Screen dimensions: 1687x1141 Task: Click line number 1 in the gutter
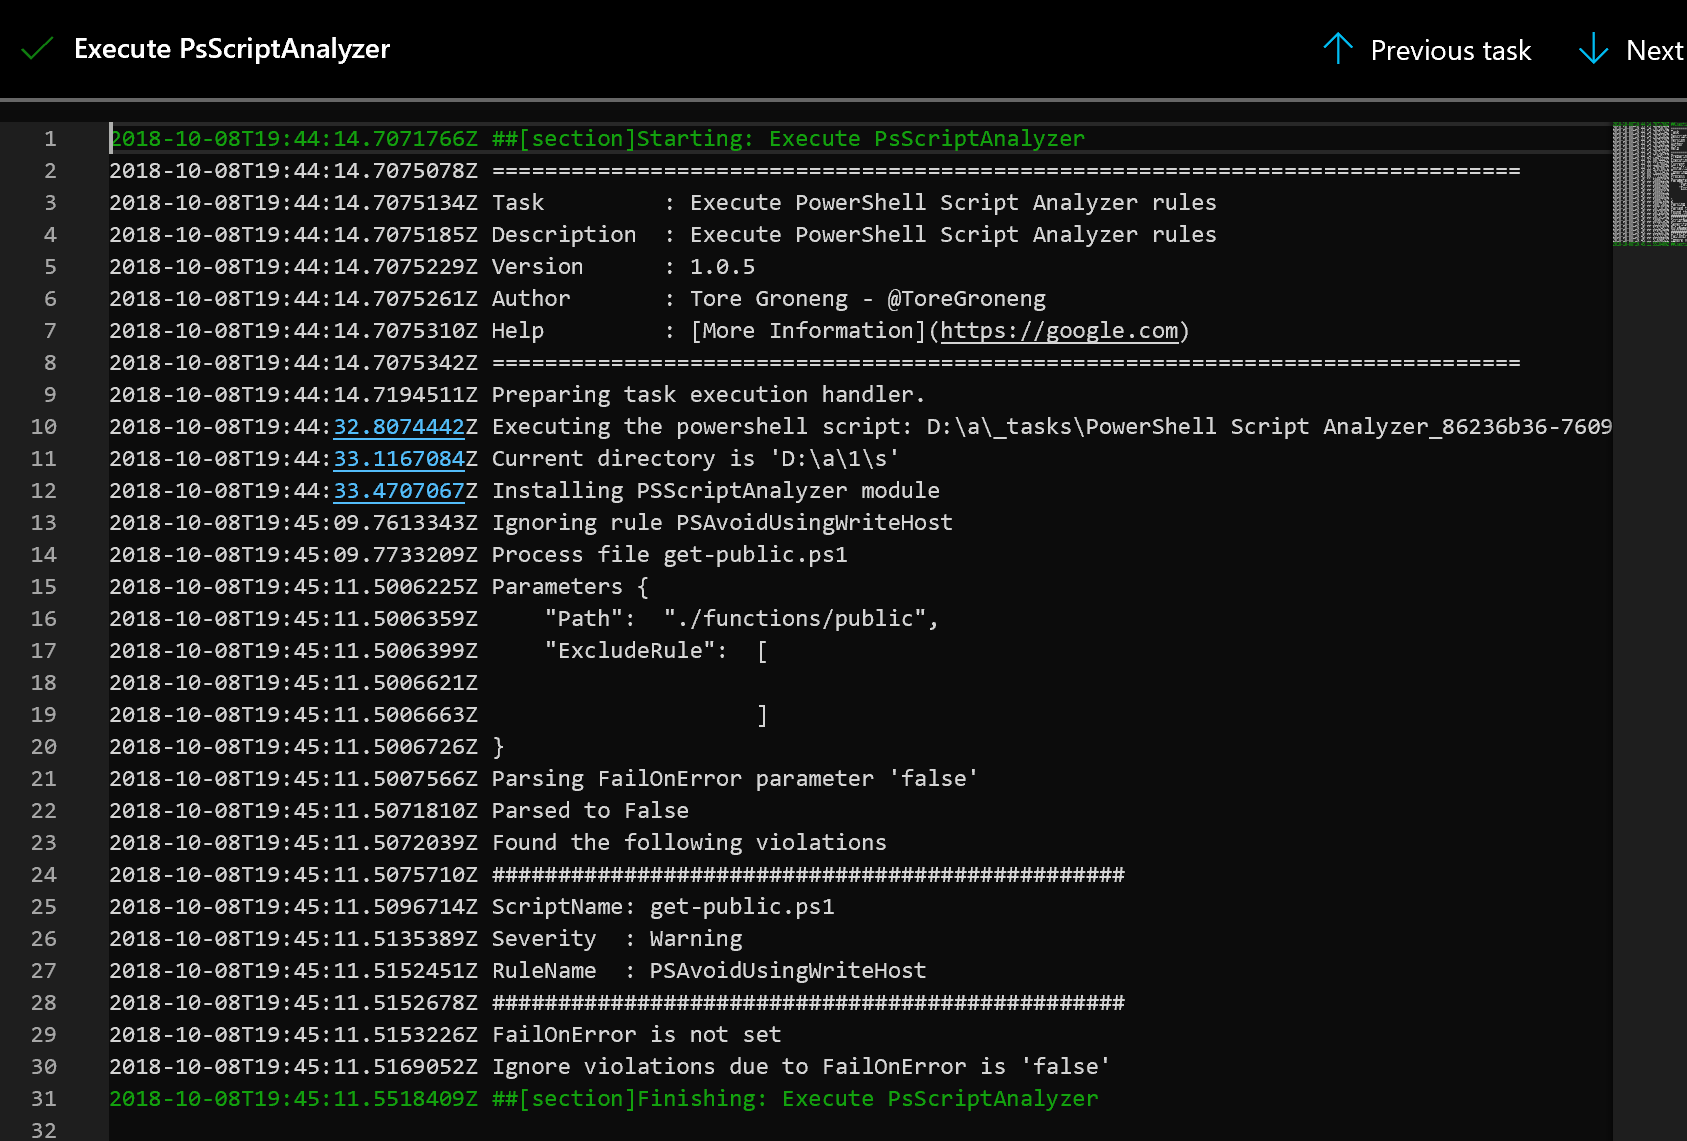pyautogui.click(x=50, y=139)
